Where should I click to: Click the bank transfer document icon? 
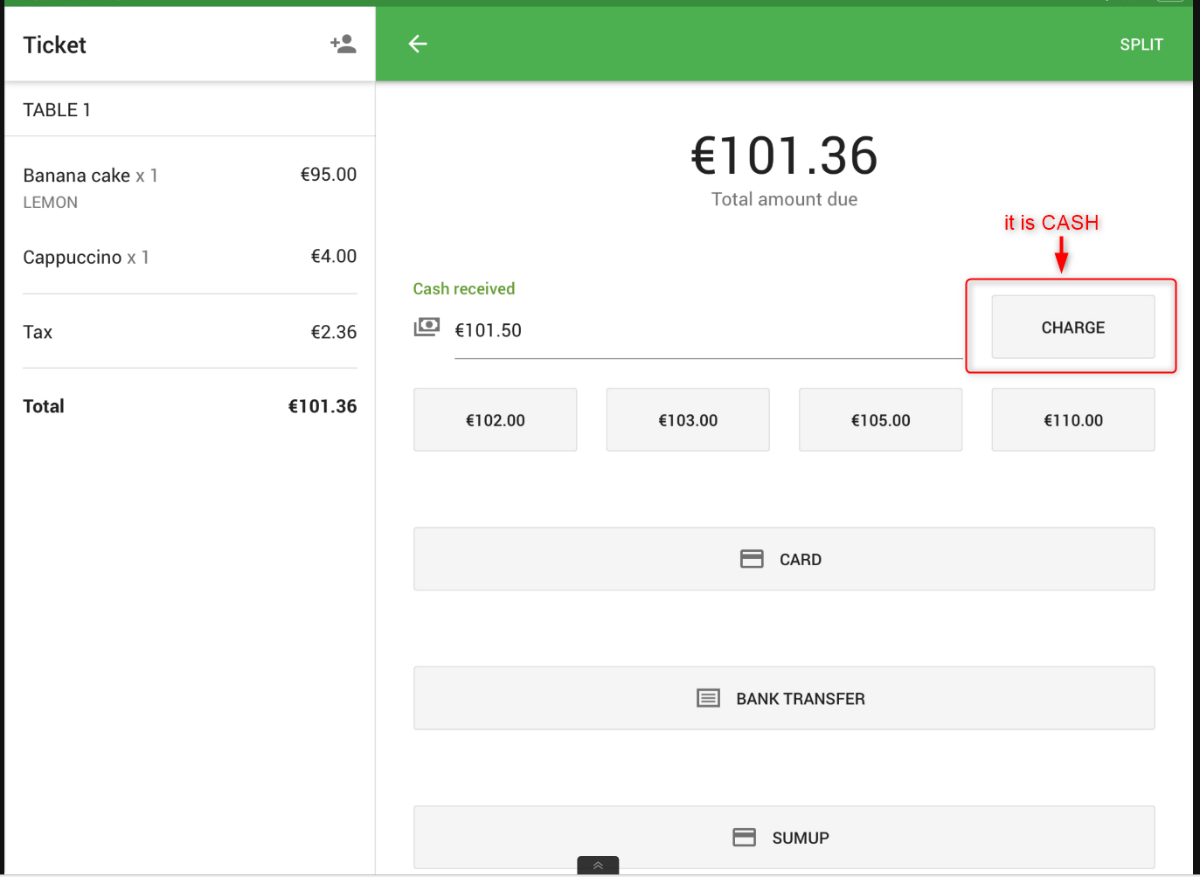coord(708,698)
